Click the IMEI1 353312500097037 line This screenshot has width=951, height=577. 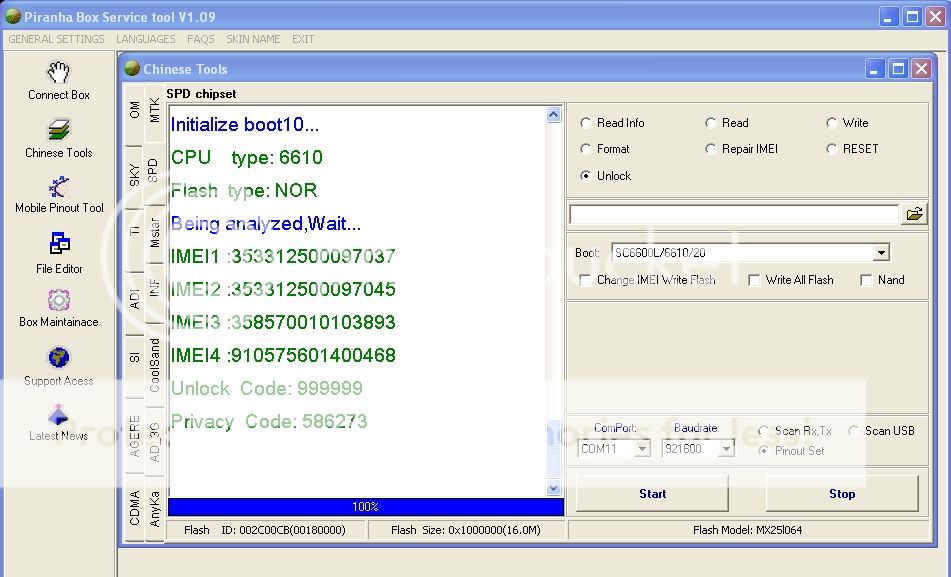[x=283, y=257]
